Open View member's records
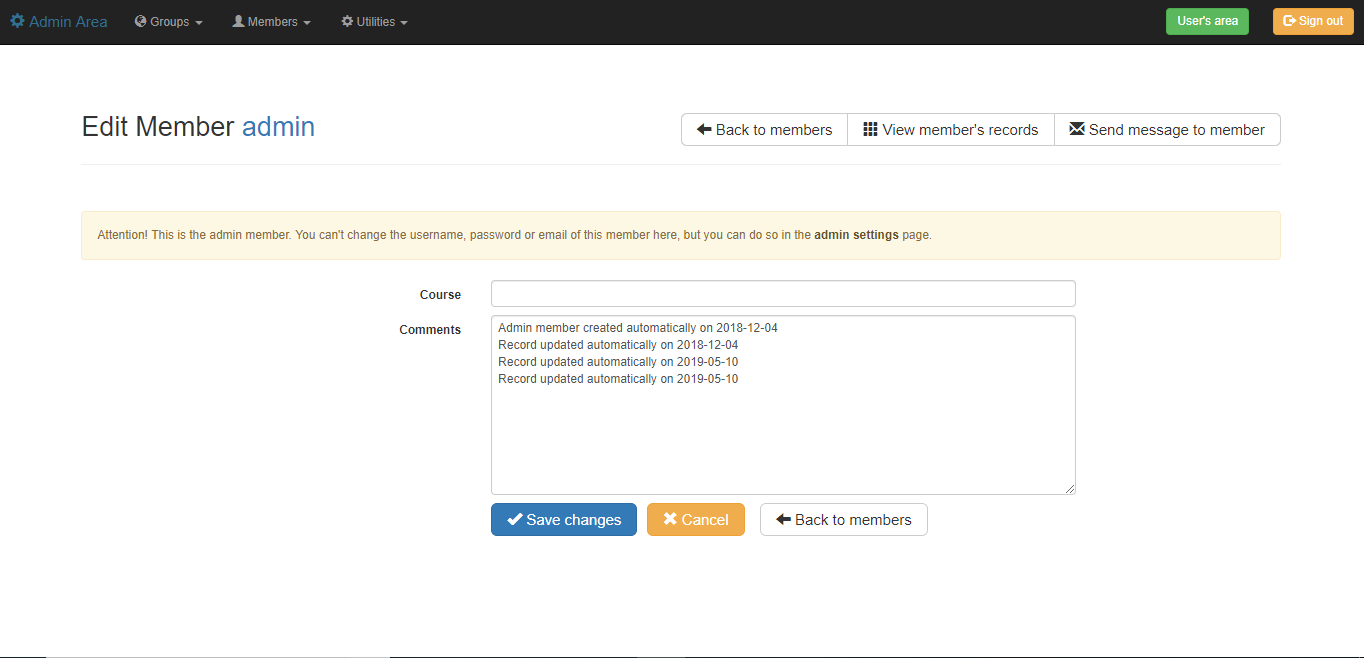The image size is (1364, 658). click(951, 130)
